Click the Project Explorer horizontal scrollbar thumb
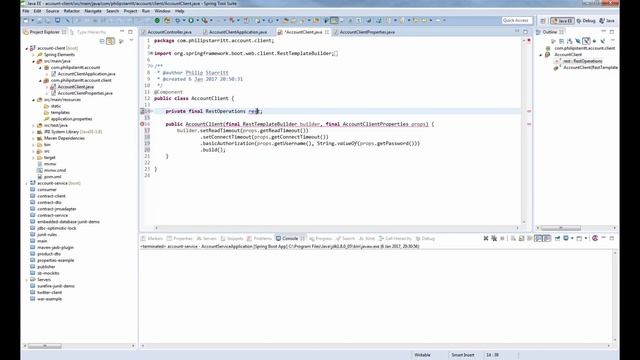Image resolution: width=640 pixels, height=360 pixels. click(x=45, y=346)
